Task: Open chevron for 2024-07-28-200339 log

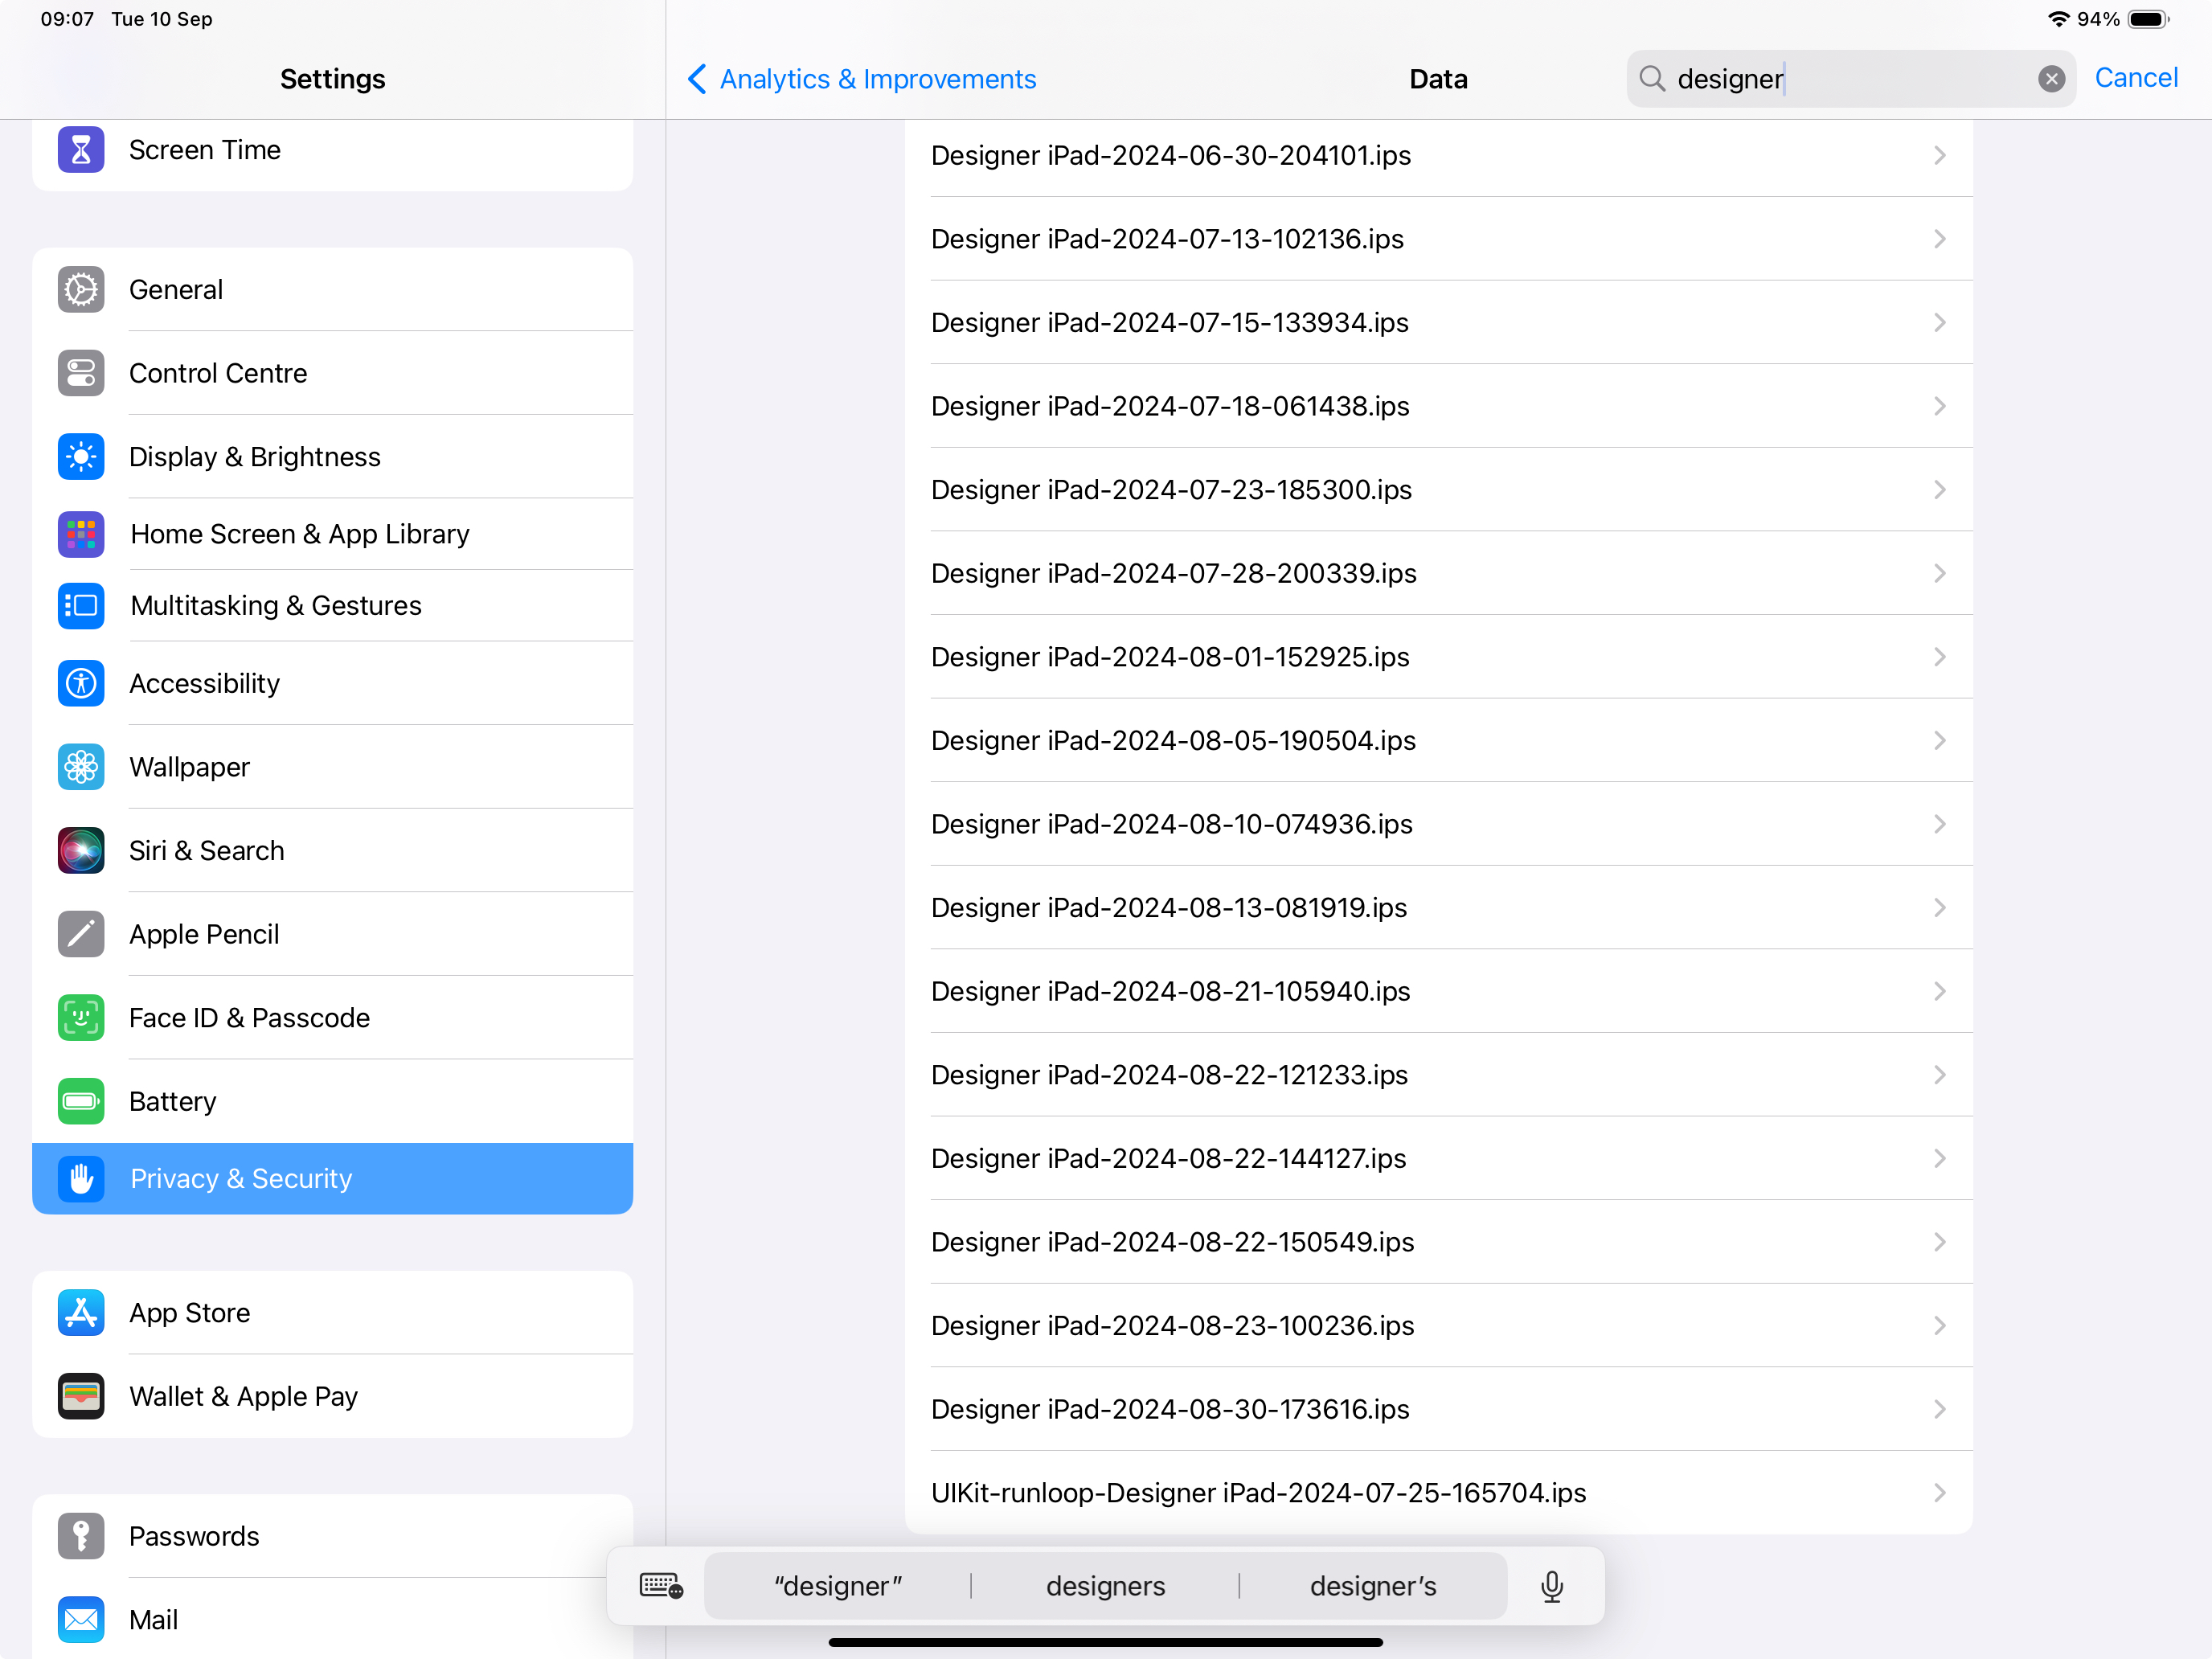Action: [x=1940, y=573]
